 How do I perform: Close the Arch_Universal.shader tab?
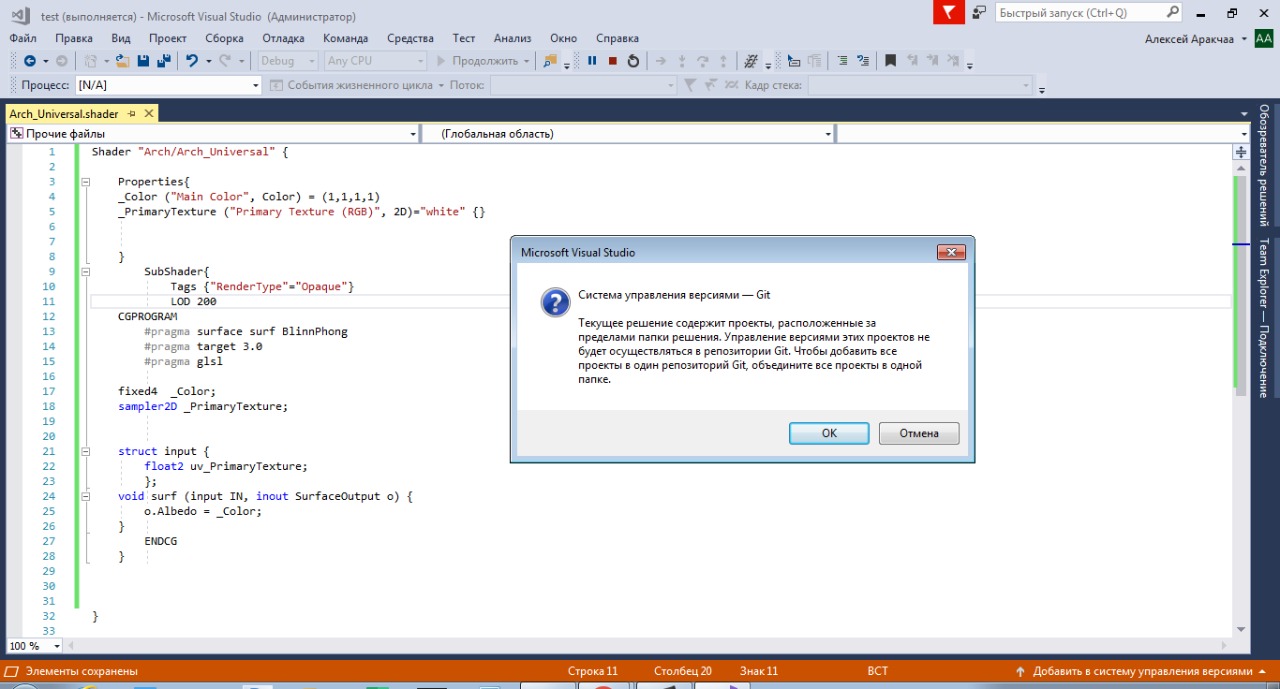coord(149,114)
